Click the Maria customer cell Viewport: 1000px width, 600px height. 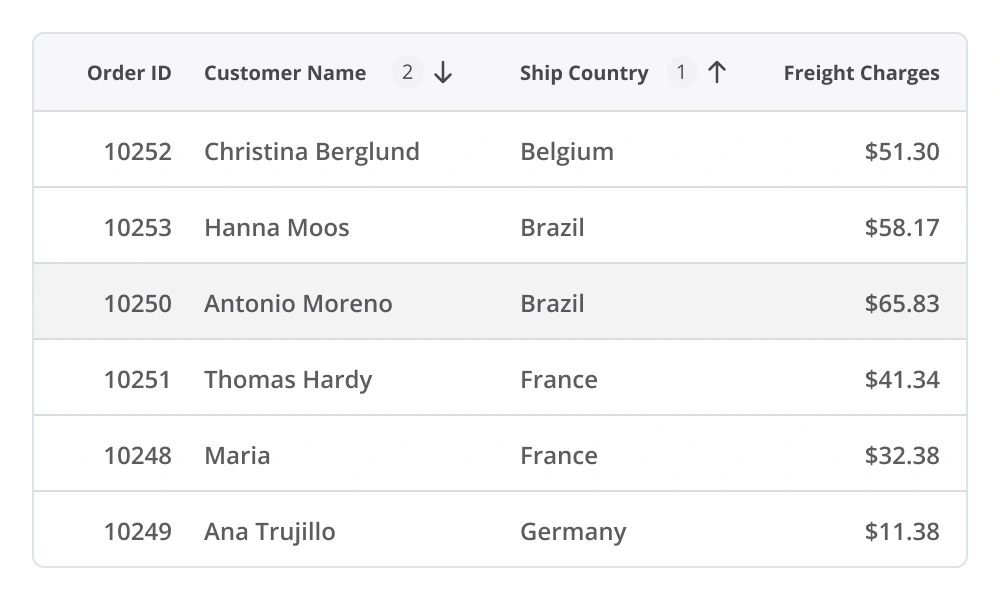(237, 456)
